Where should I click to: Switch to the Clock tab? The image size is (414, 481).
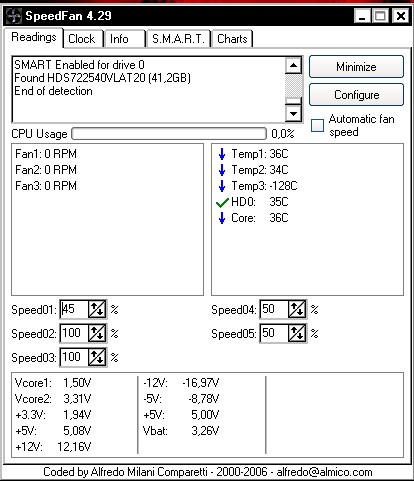(x=82, y=39)
